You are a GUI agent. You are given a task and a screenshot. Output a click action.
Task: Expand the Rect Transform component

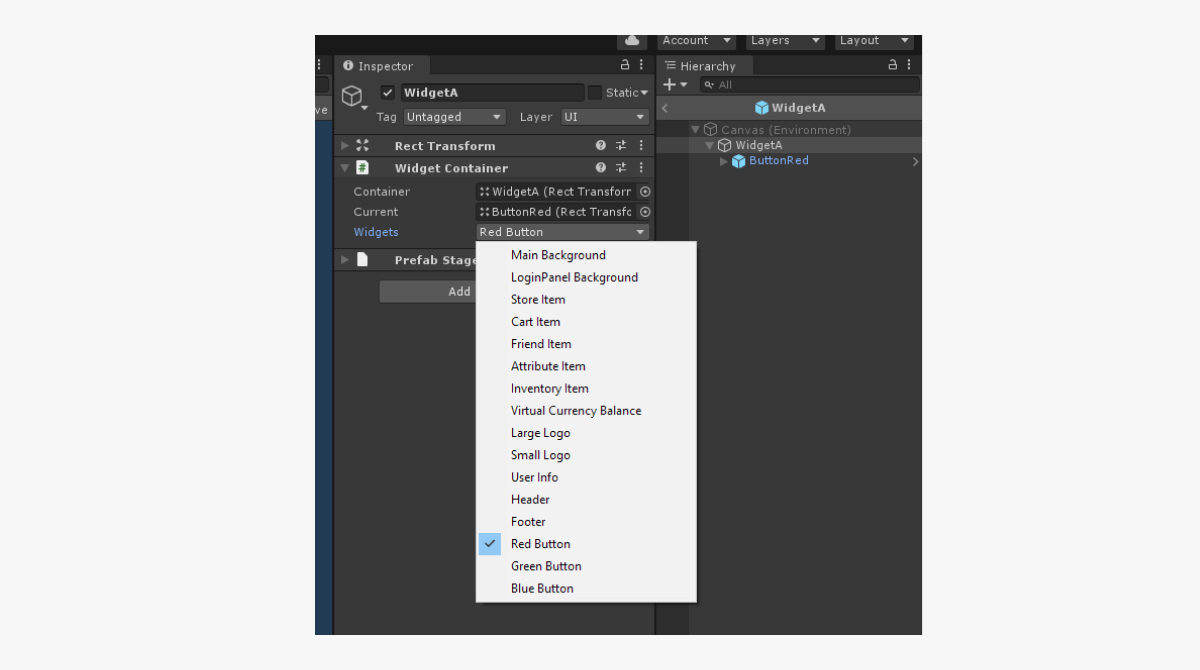coord(345,145)
